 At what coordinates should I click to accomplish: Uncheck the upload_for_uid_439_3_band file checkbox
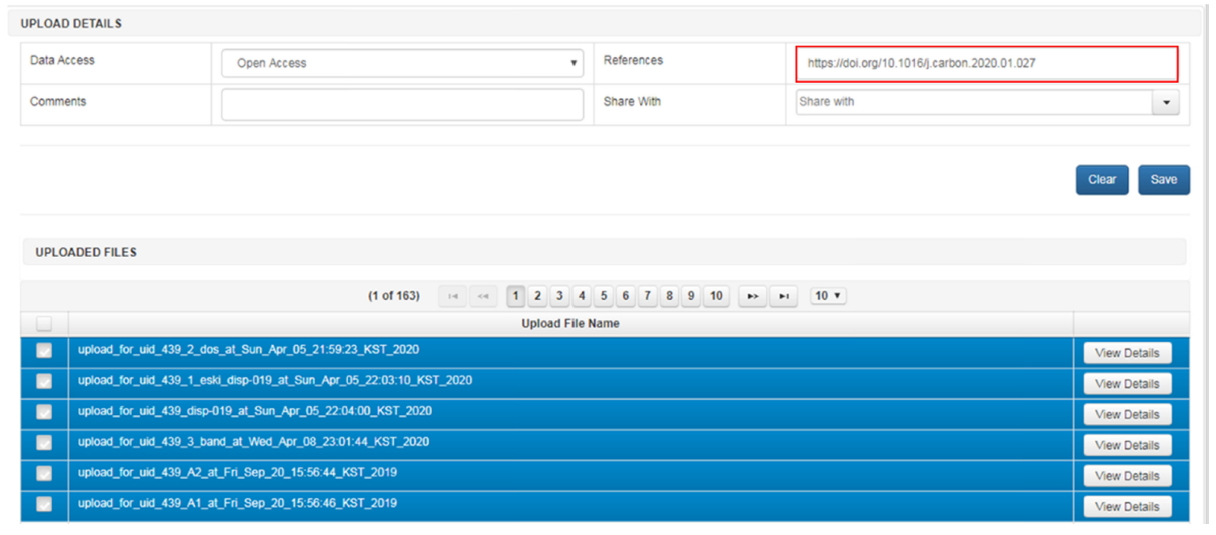44,443
